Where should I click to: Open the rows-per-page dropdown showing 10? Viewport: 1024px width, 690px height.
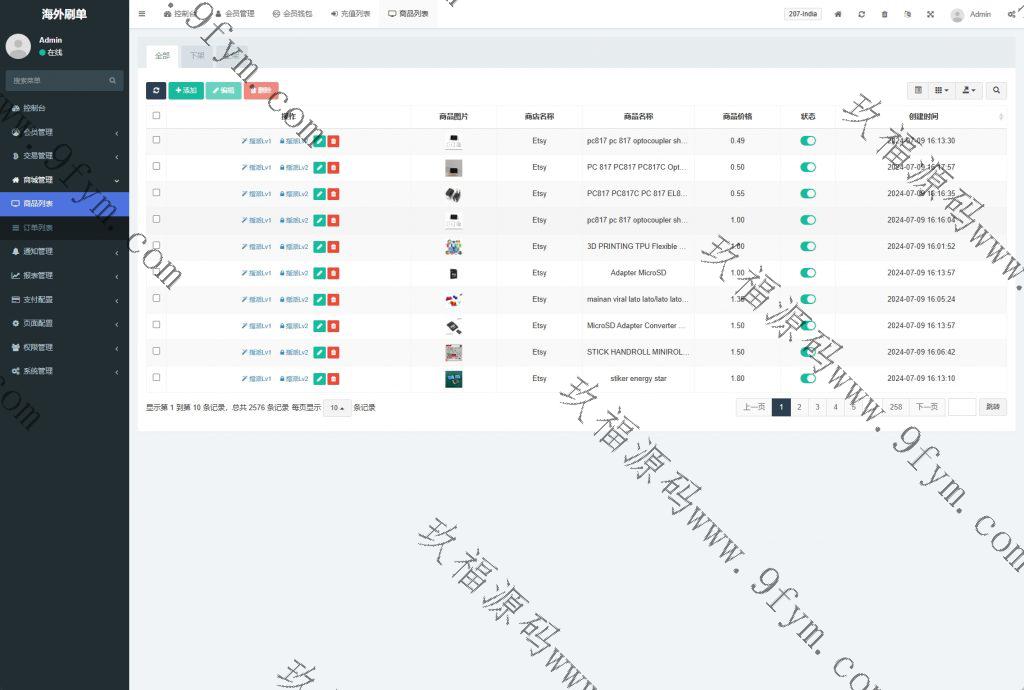point(337,408)
